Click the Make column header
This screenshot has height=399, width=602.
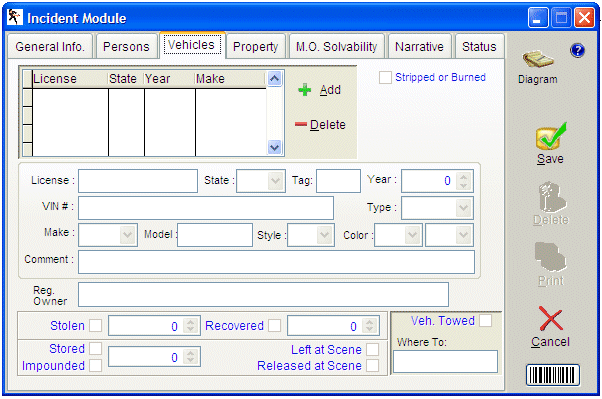(230, 79)
